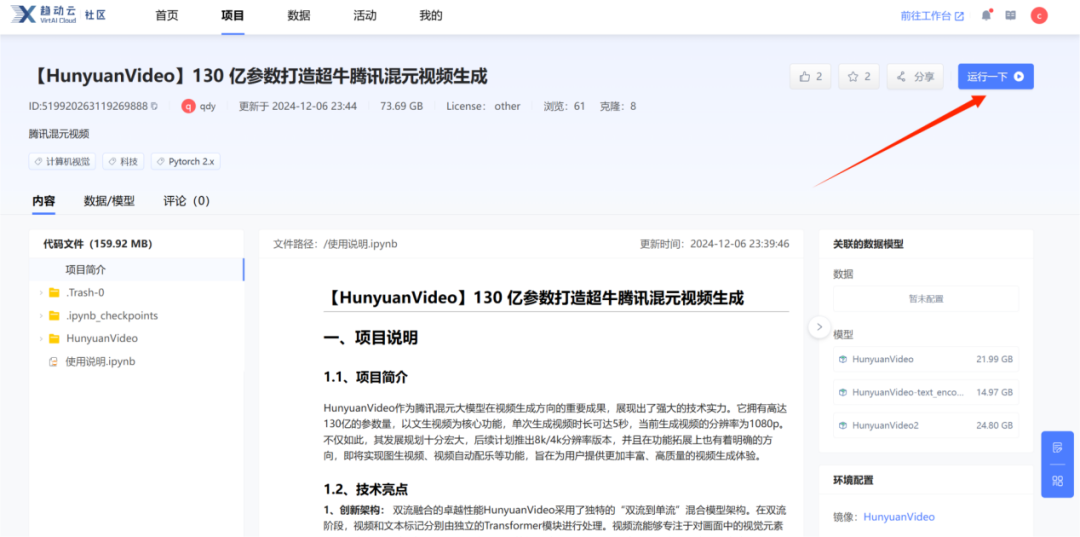1080x537 pixels.
Task: Click the 计算机视觉 tag
Action: click(x=63, y=162)
